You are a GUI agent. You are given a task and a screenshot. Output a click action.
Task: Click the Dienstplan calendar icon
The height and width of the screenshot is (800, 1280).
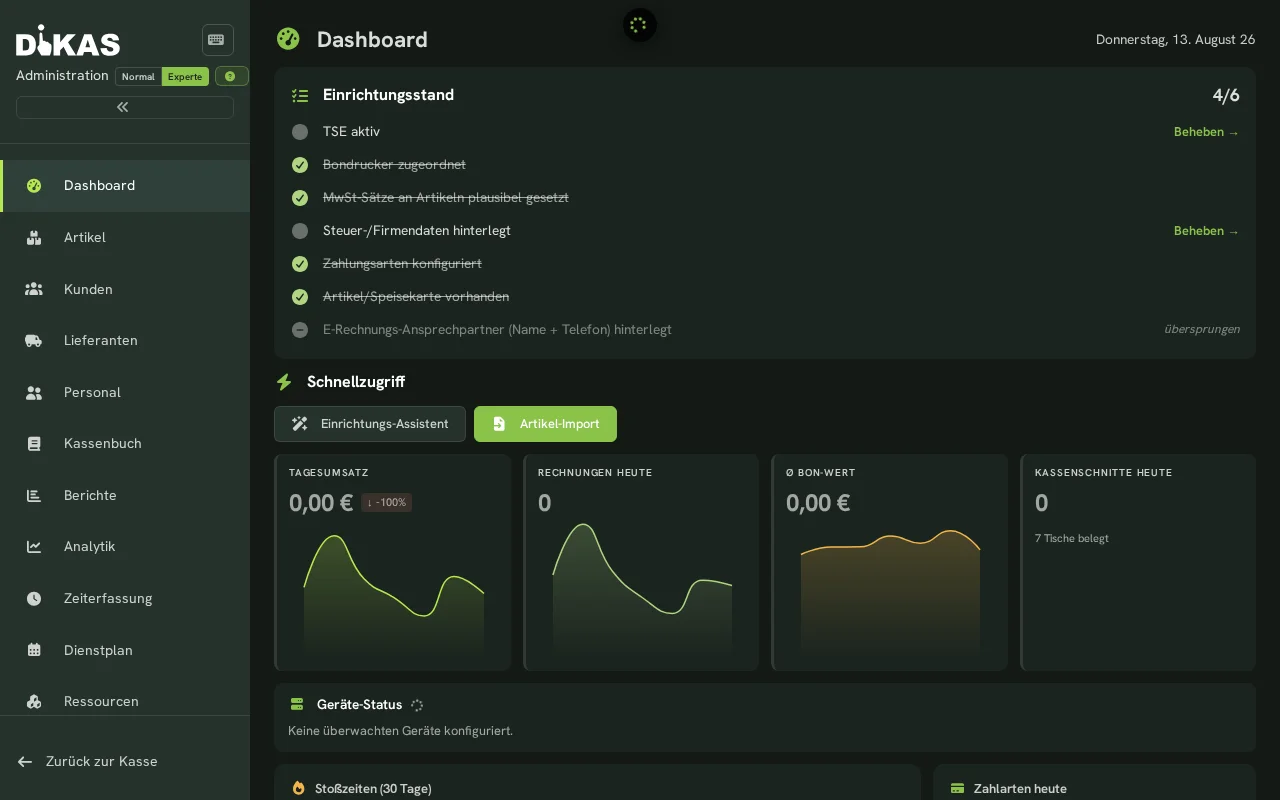pos(34,651)
